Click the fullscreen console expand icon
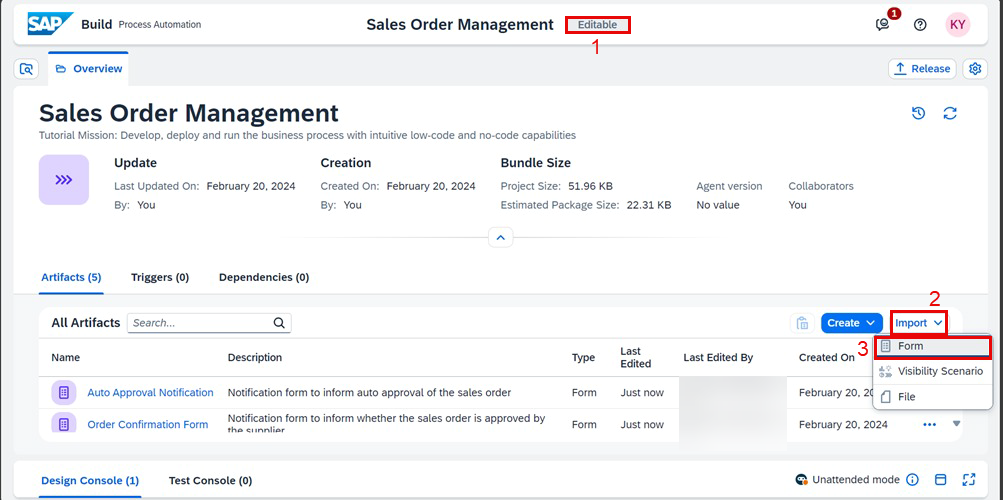 [968, 480]
